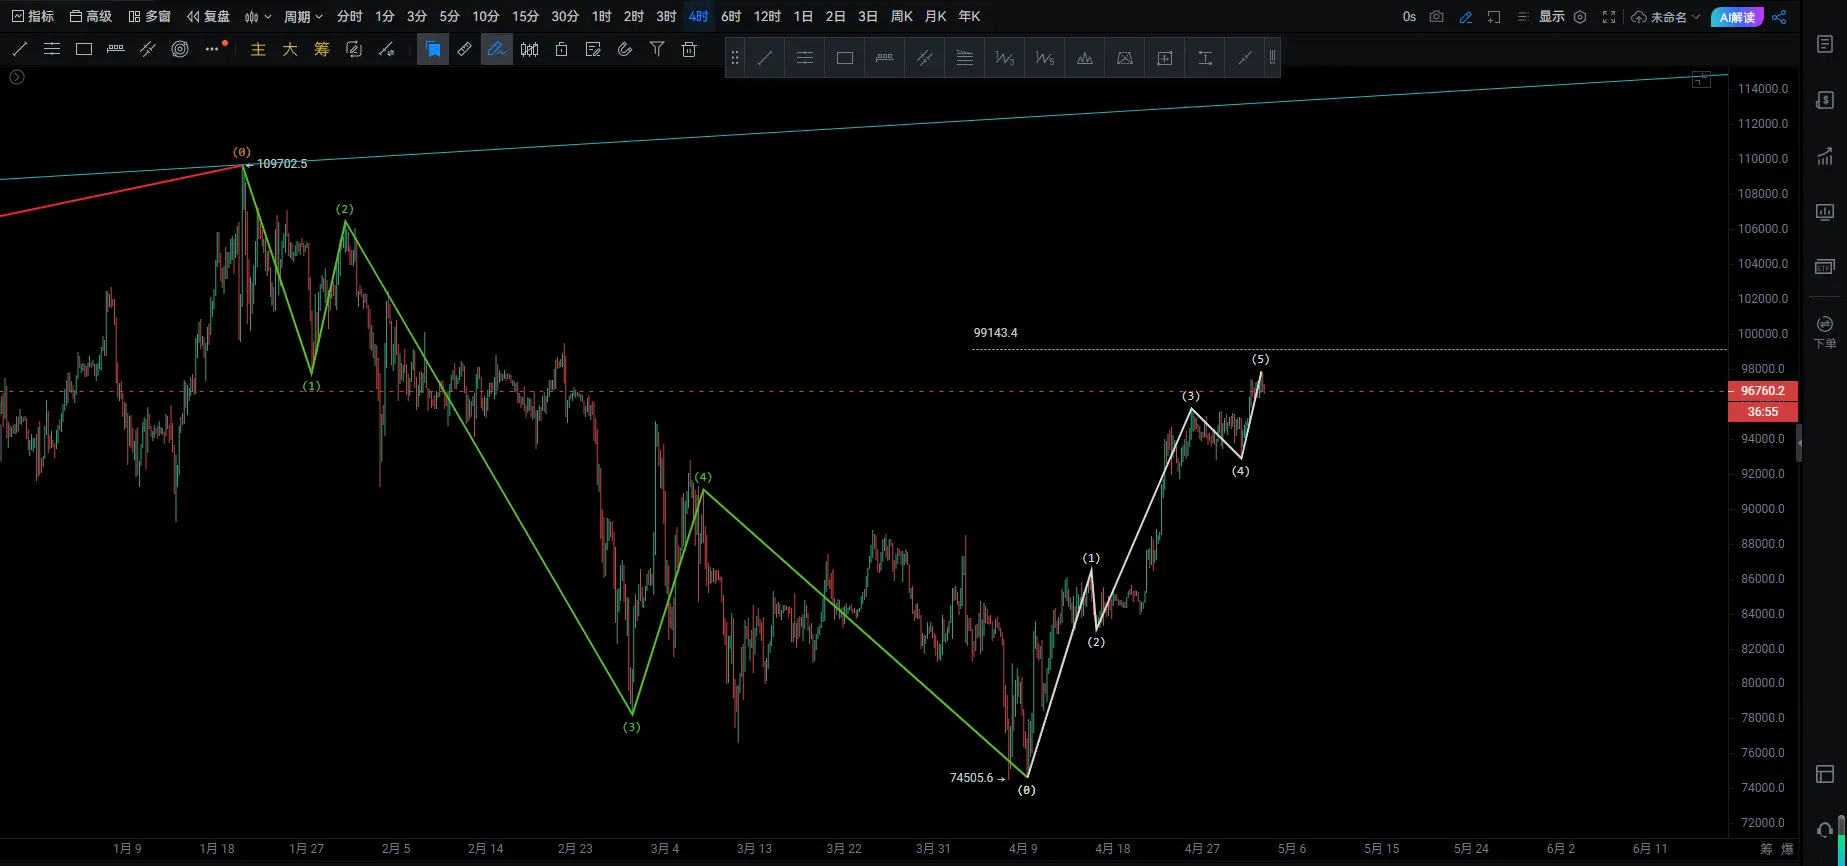Expand the 未命名 layout dropdown
The height and width of the screenshot is (866, 1847).
click(x=1666, y=16)
